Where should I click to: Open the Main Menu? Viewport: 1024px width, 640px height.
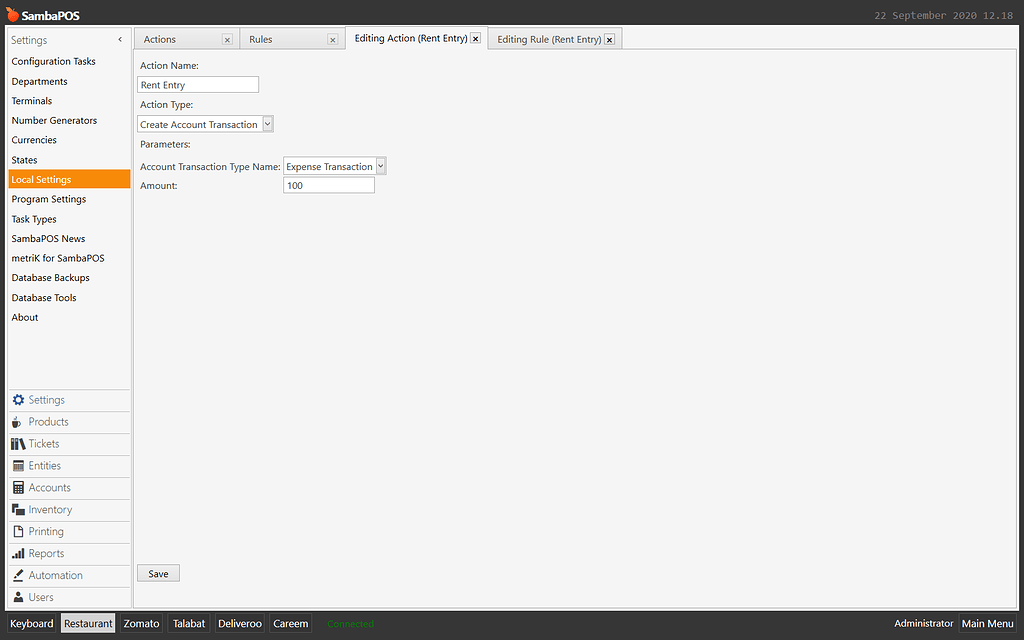coord(987,623)
